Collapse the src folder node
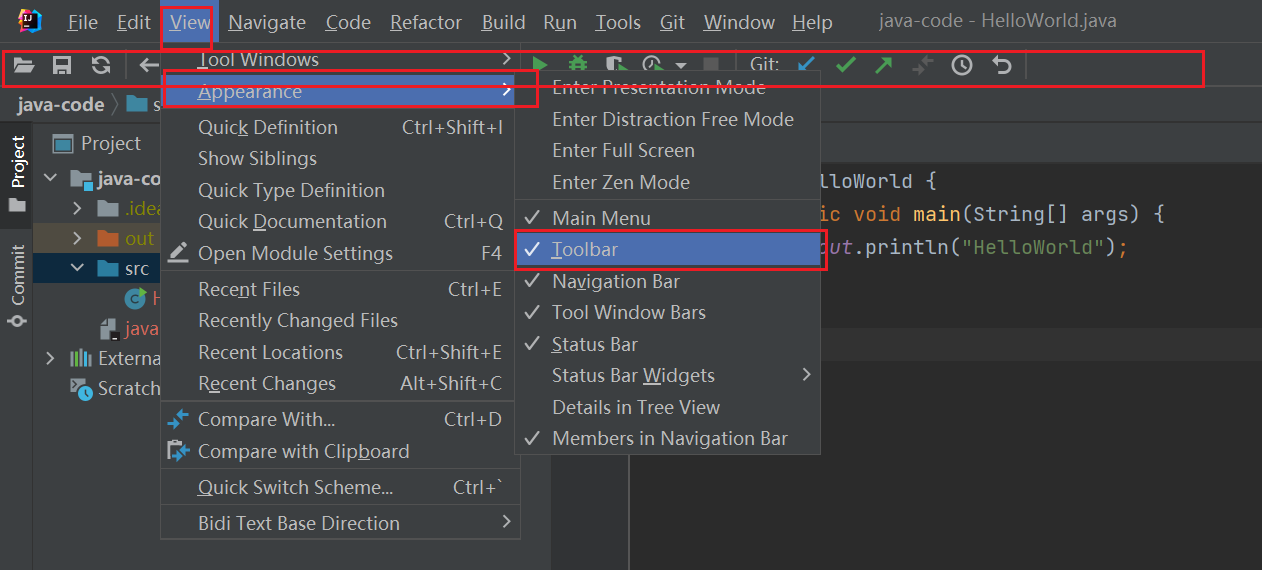The width and height of the screenshot is (1262, 570). click(x=78, y=269)
